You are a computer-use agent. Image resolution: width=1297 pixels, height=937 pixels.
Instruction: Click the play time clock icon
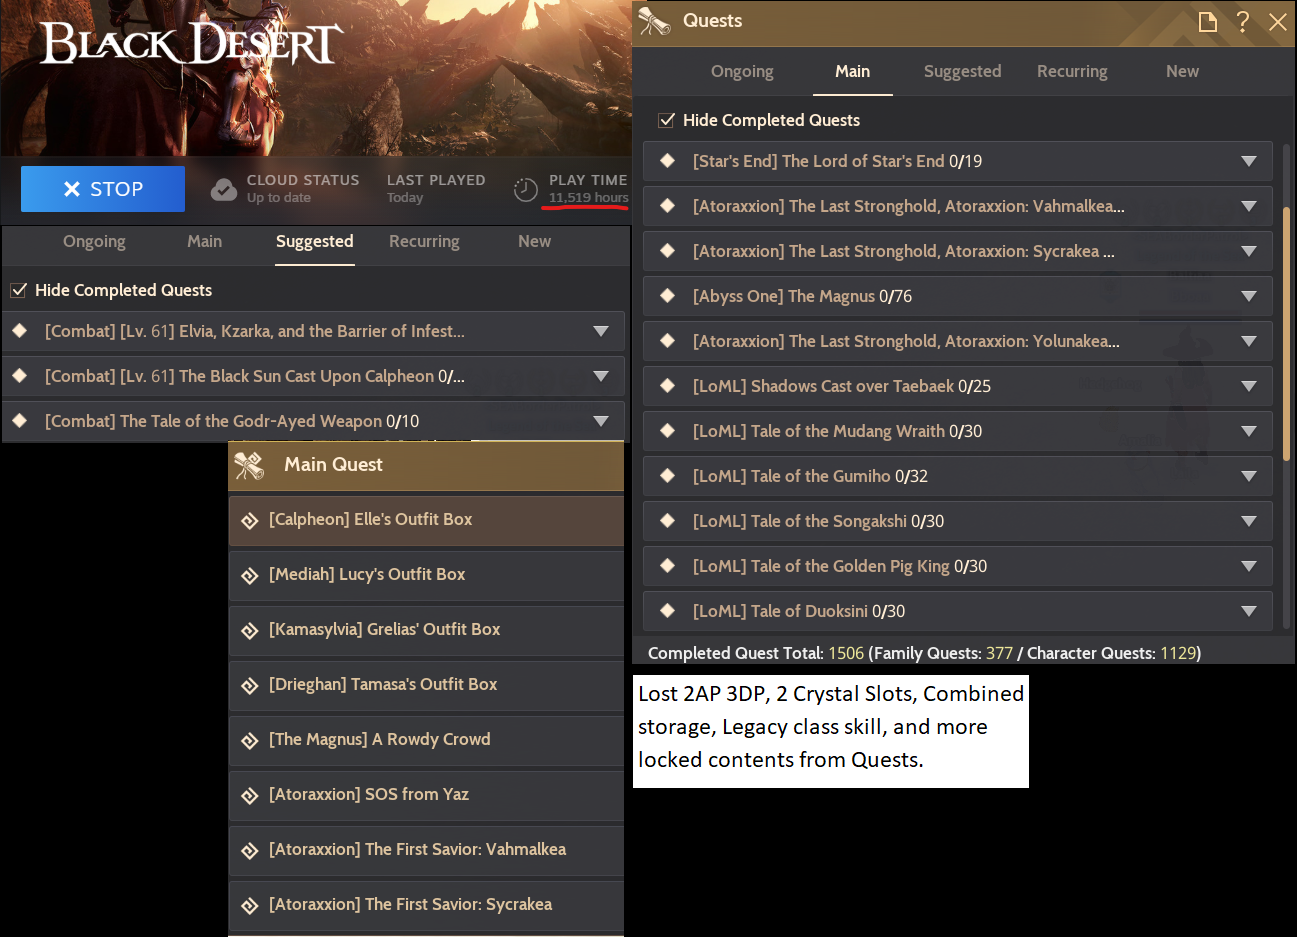pyautogui.click(x=526, y=189)
